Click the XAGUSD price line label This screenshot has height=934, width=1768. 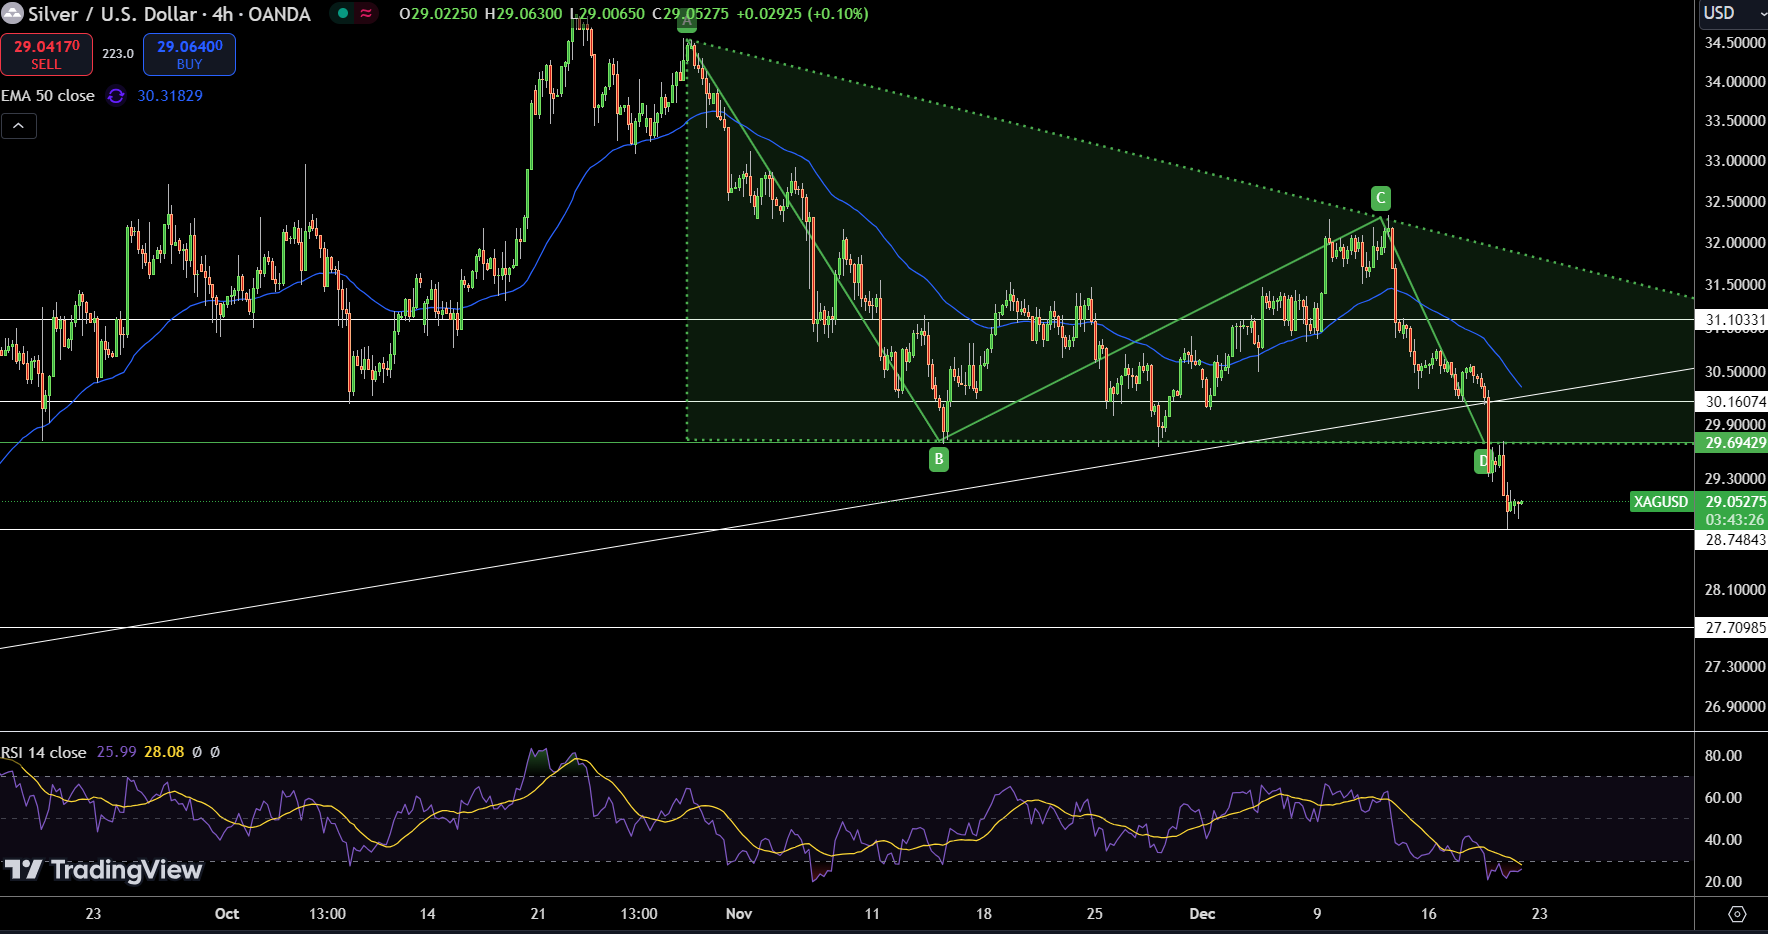[x=1661, y=502]
